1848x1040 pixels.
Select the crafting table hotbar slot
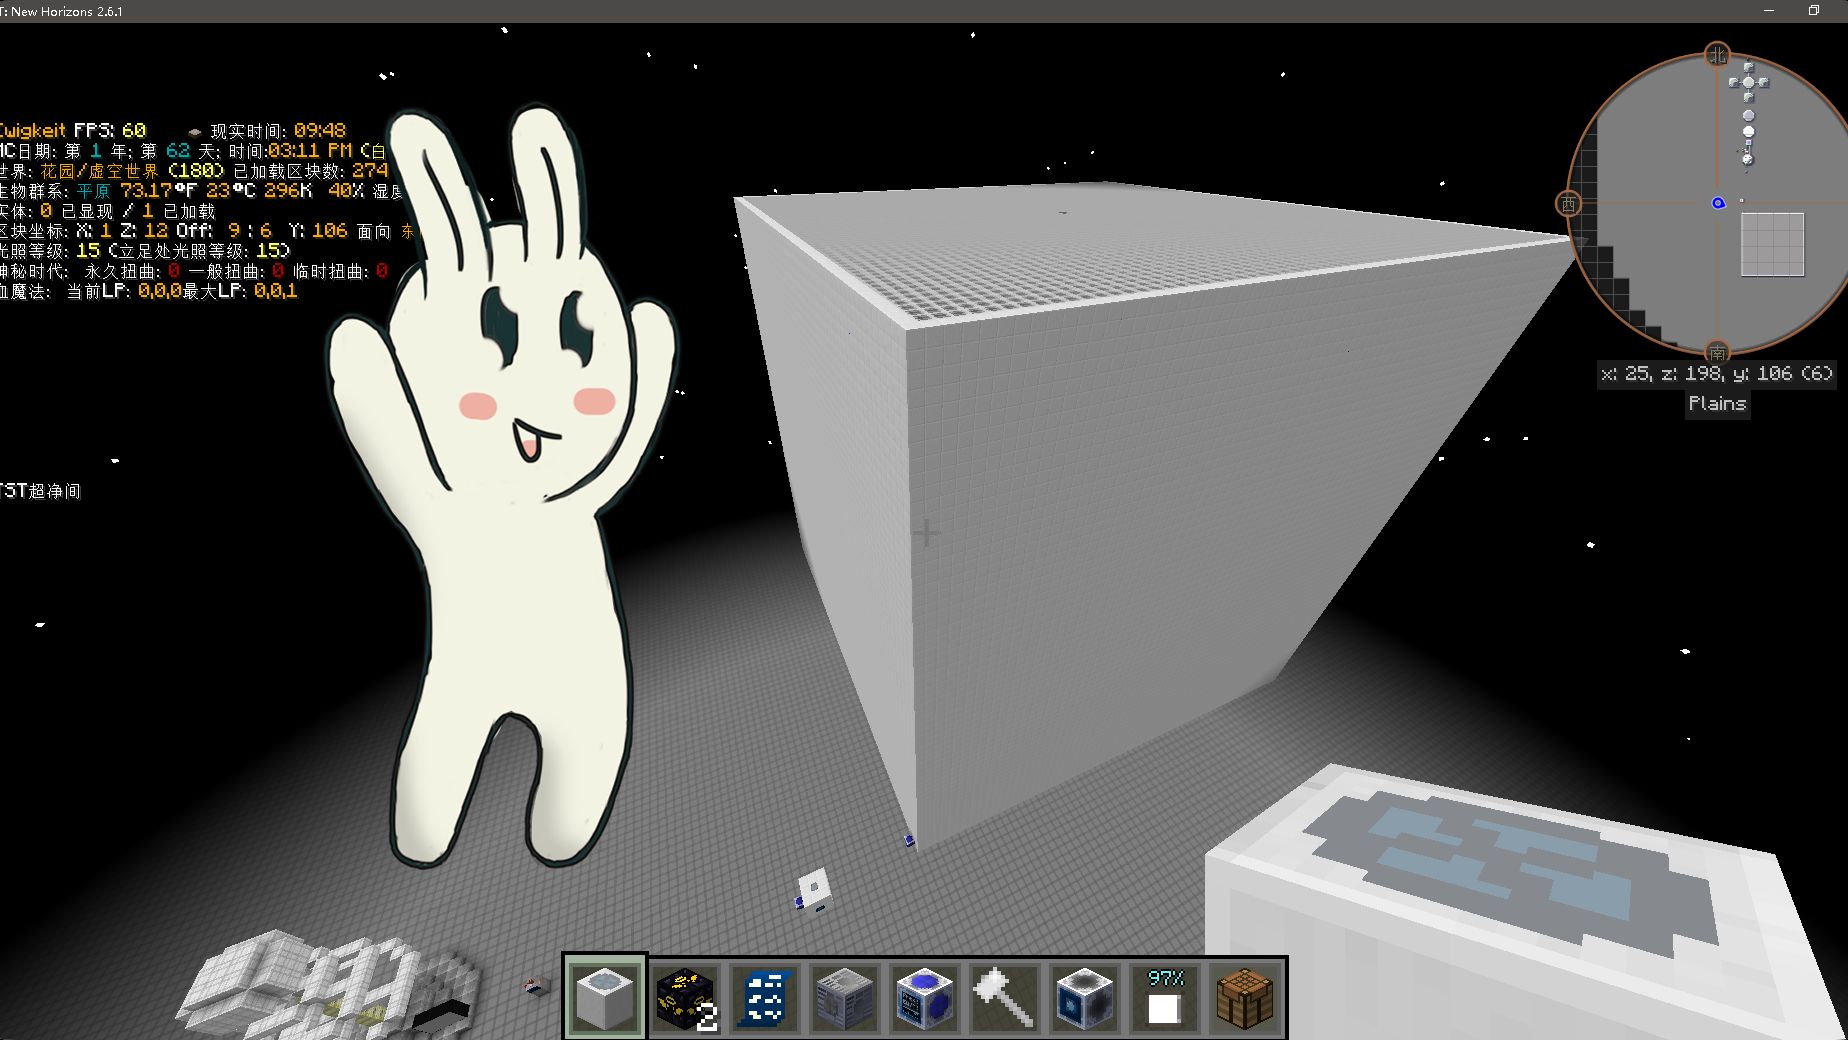1245,997
